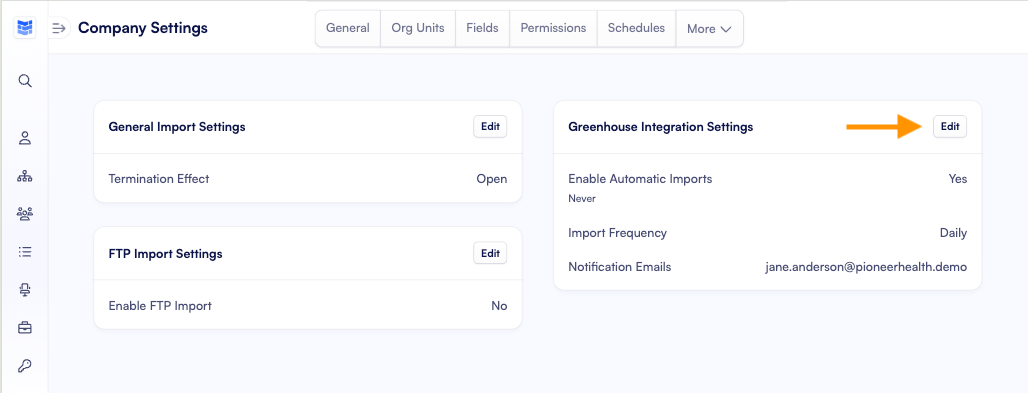Click the No value for FTP import
Image resolution: width=1028 pixels, height=393 pixels.
point(499,306)
